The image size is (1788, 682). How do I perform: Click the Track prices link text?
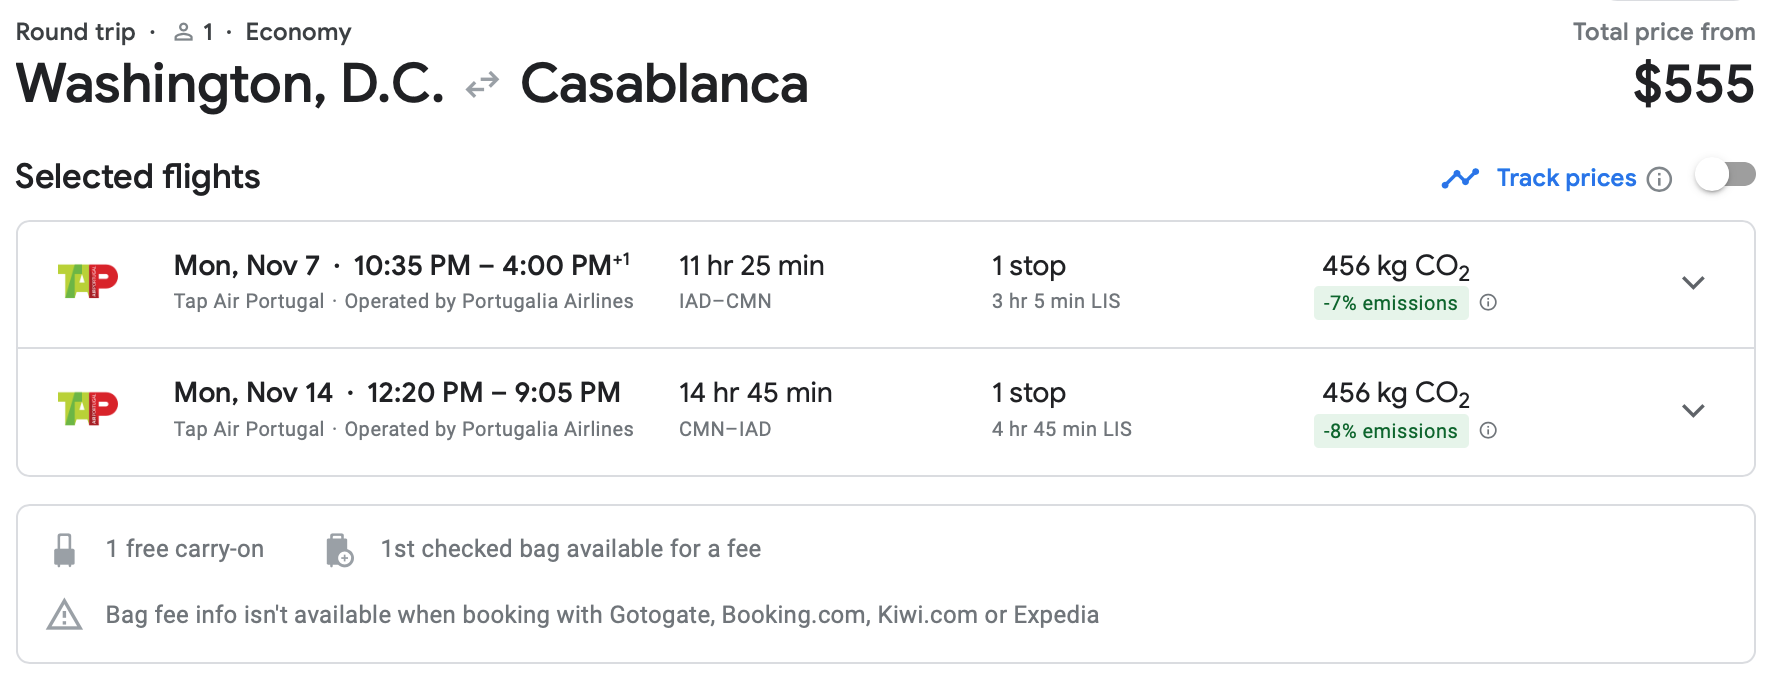tap(1566, 178)
